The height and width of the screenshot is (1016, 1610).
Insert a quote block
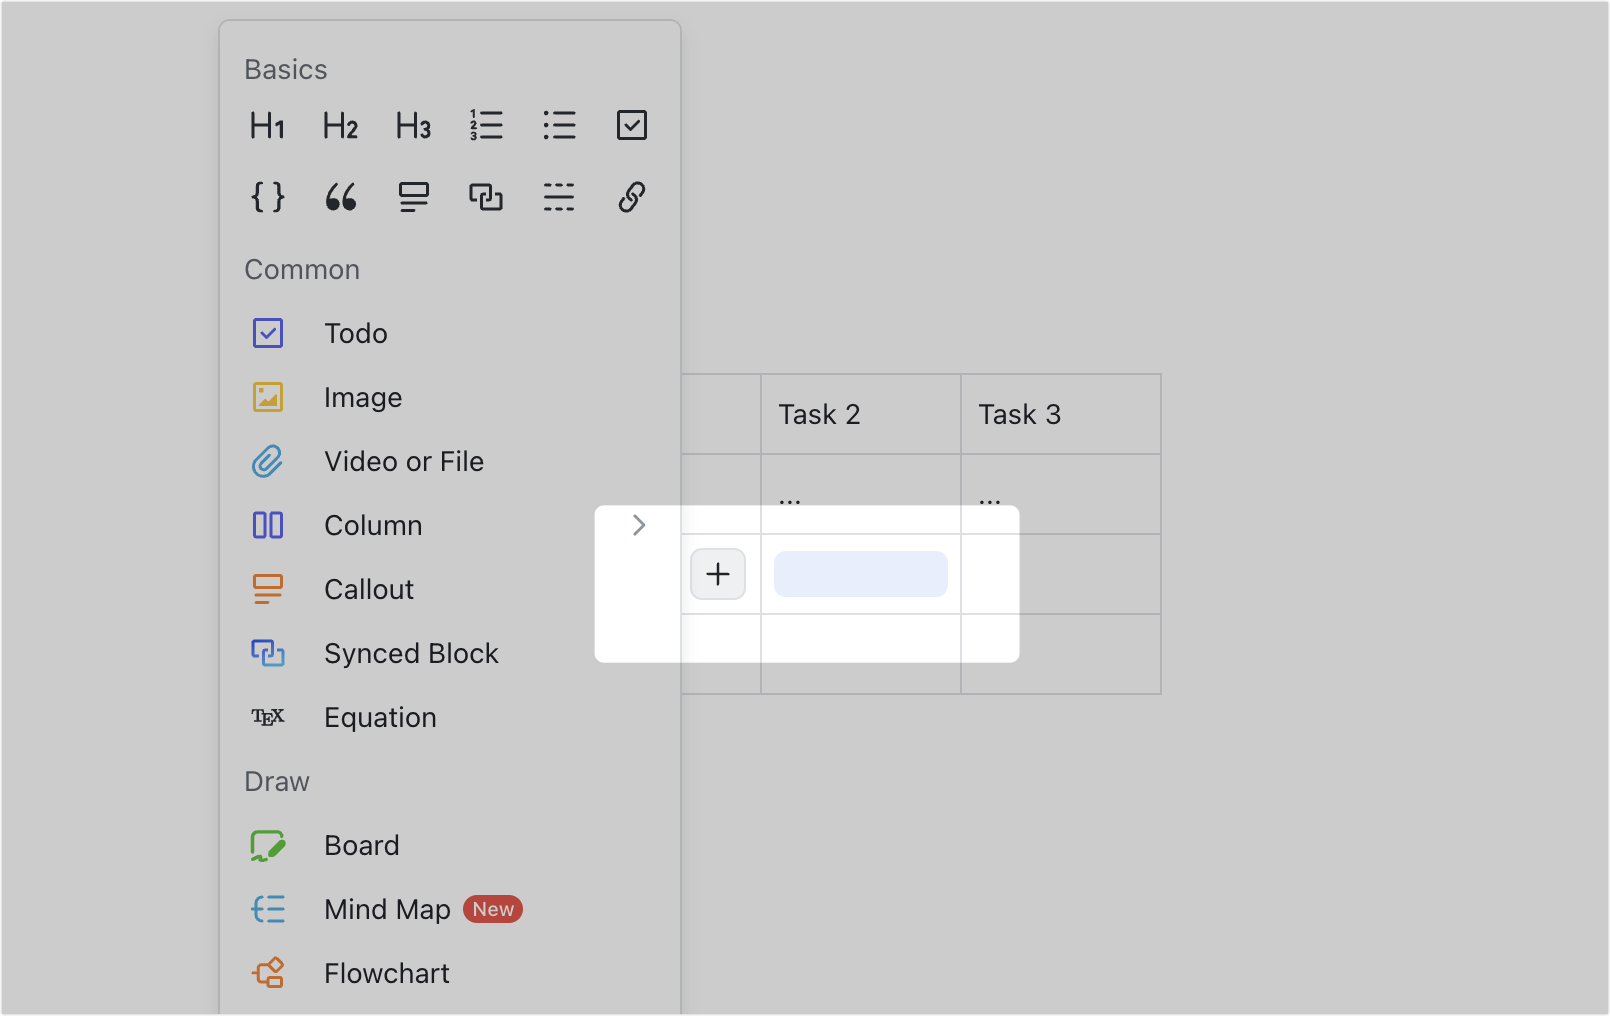[340, 197]
